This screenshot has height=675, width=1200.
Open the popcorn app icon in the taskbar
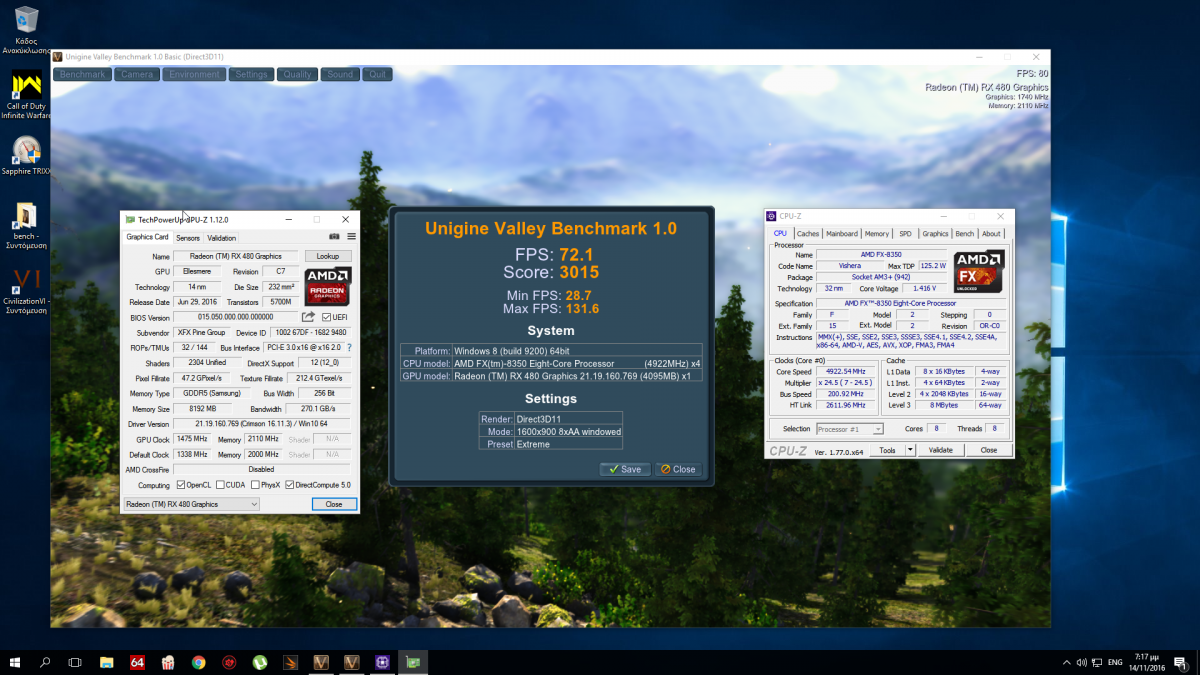tap(168, 662)
